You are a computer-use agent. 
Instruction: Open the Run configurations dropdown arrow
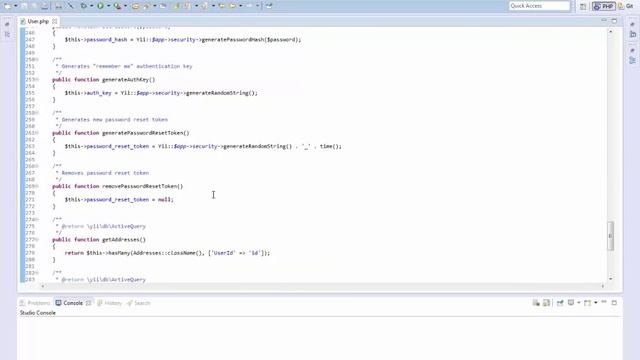(108, 6)
